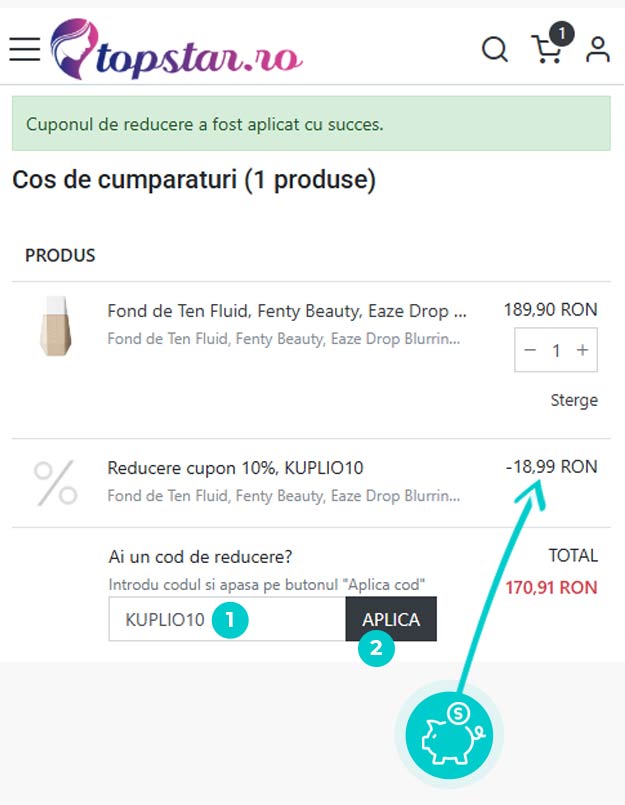Open the Fond de Ten Fluid product title
Viewport: 625px width, 805px height.
coord(286,311)
